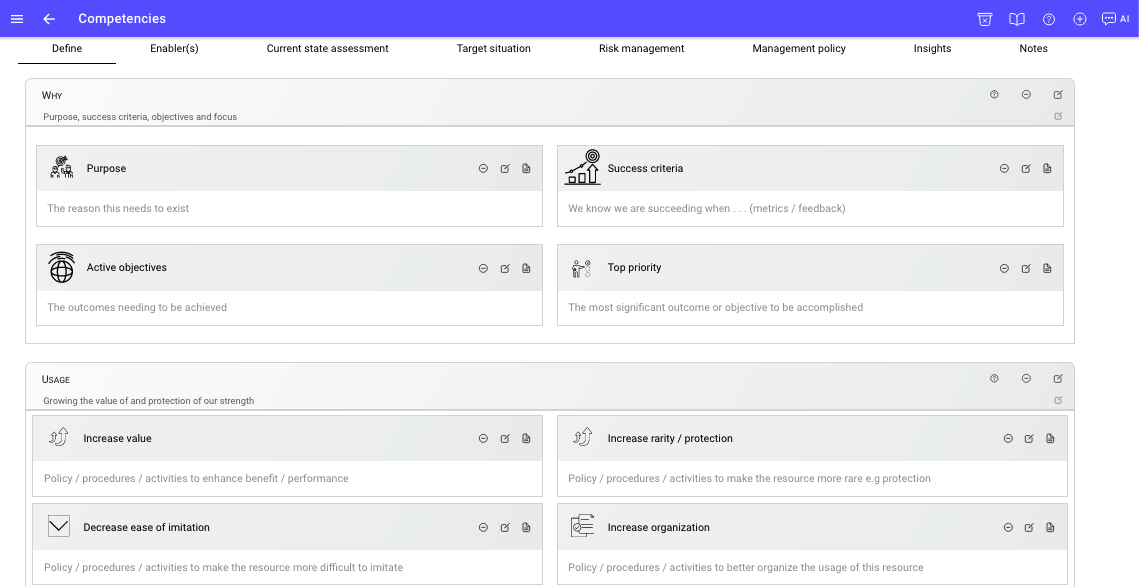Collapse the Why section with minus icon

[x=1026, y=95]
